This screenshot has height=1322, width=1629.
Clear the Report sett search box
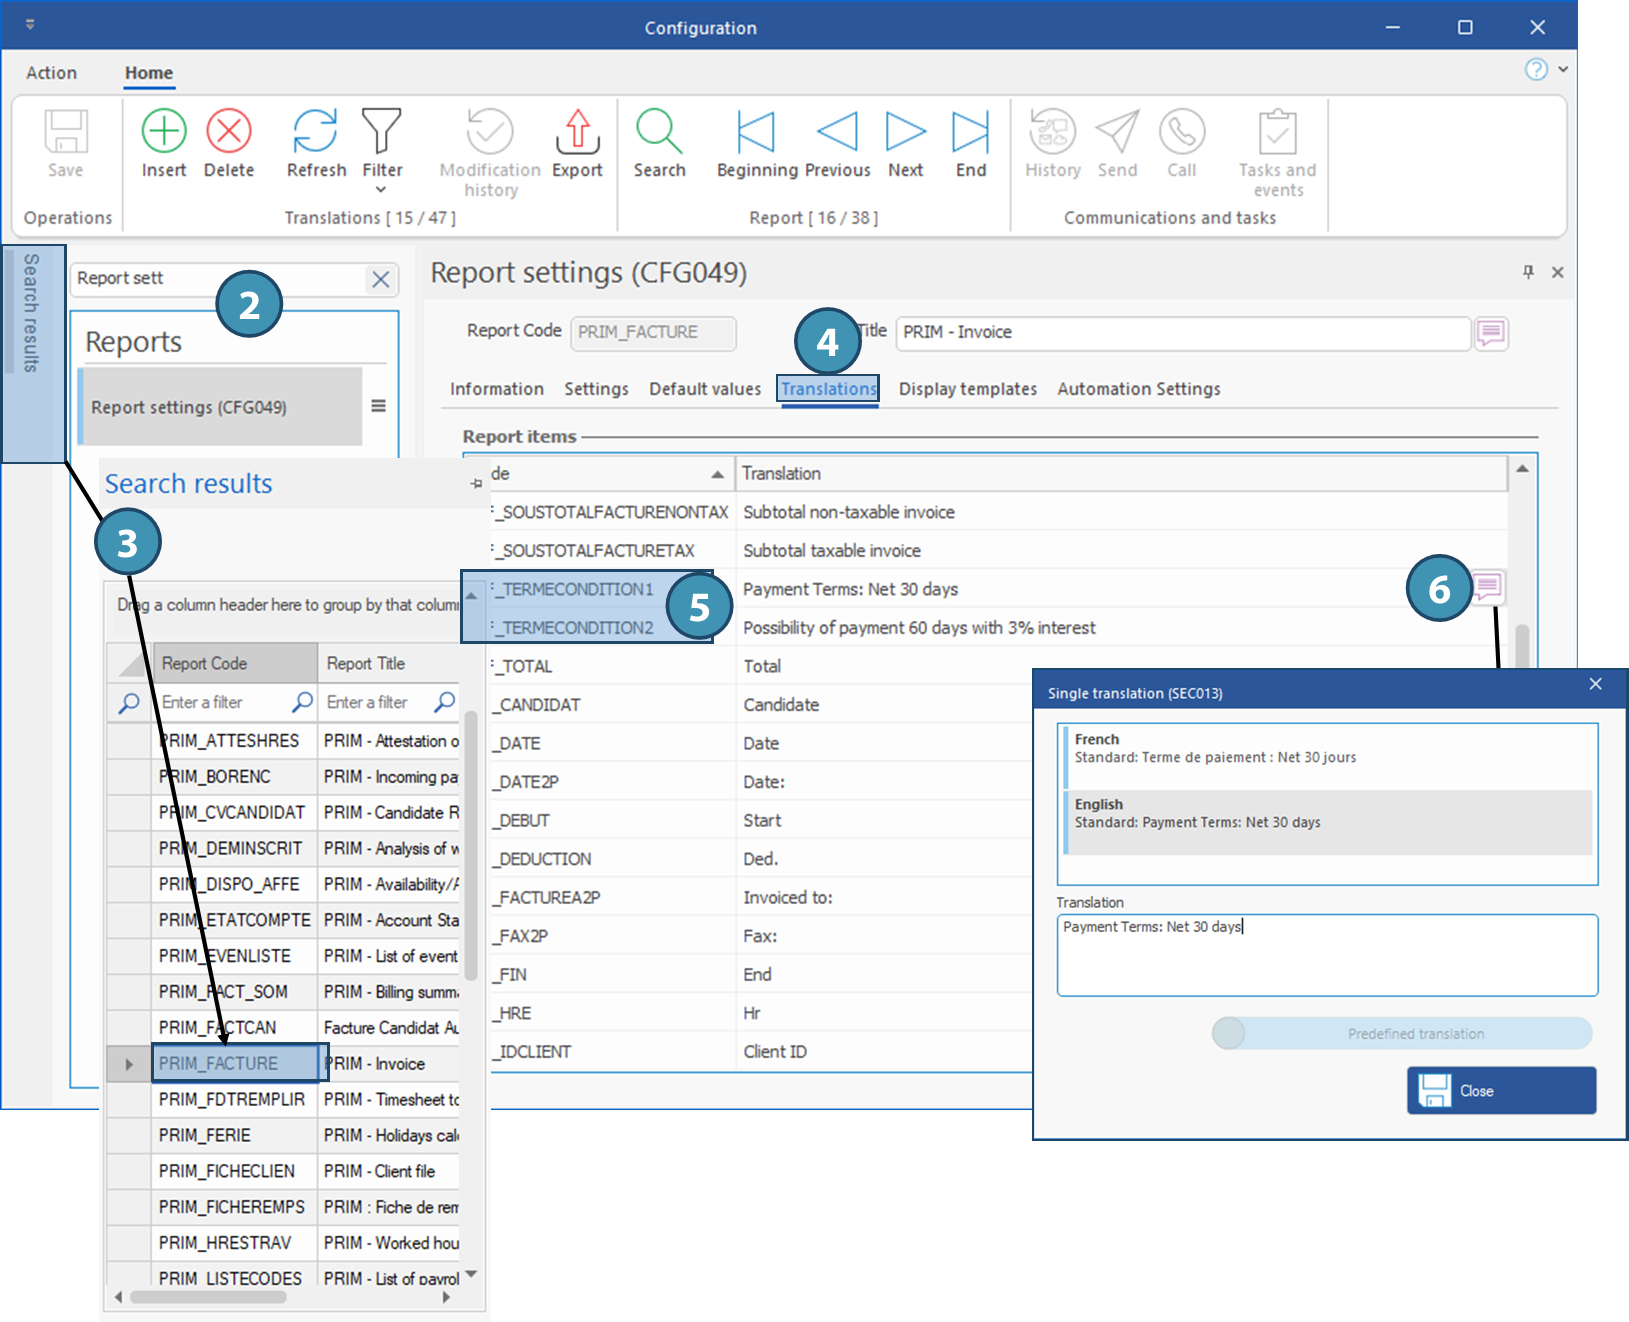point(381,279)
